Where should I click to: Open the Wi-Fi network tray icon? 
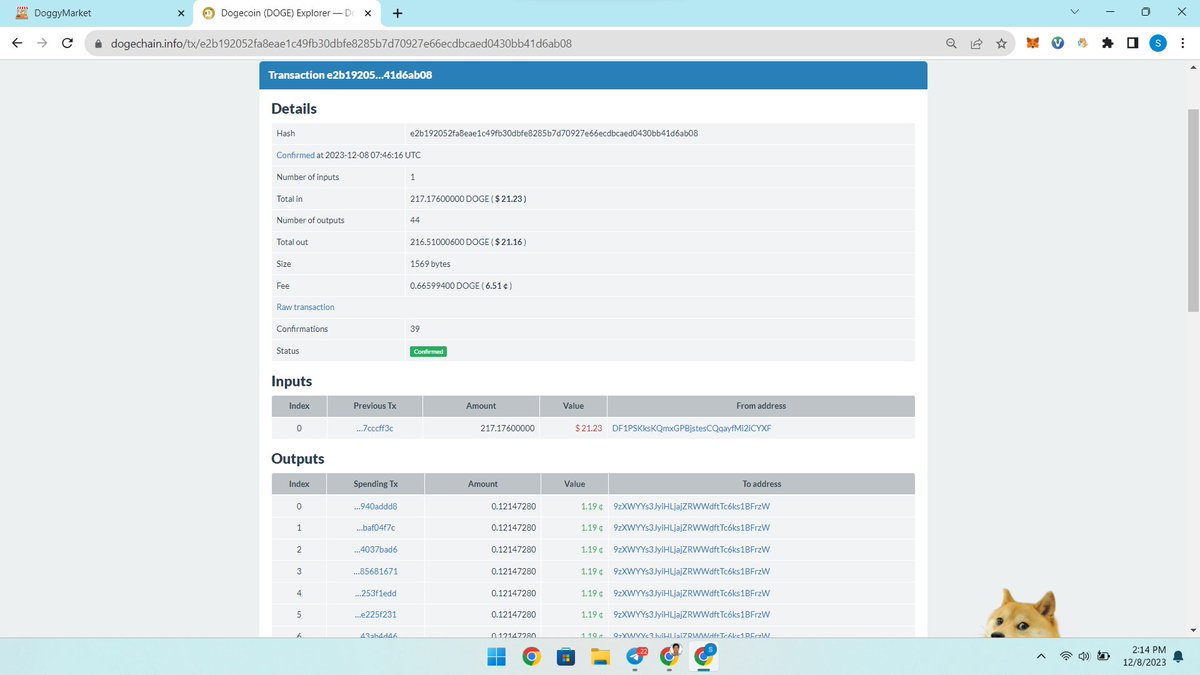(x=1067, y=657)
